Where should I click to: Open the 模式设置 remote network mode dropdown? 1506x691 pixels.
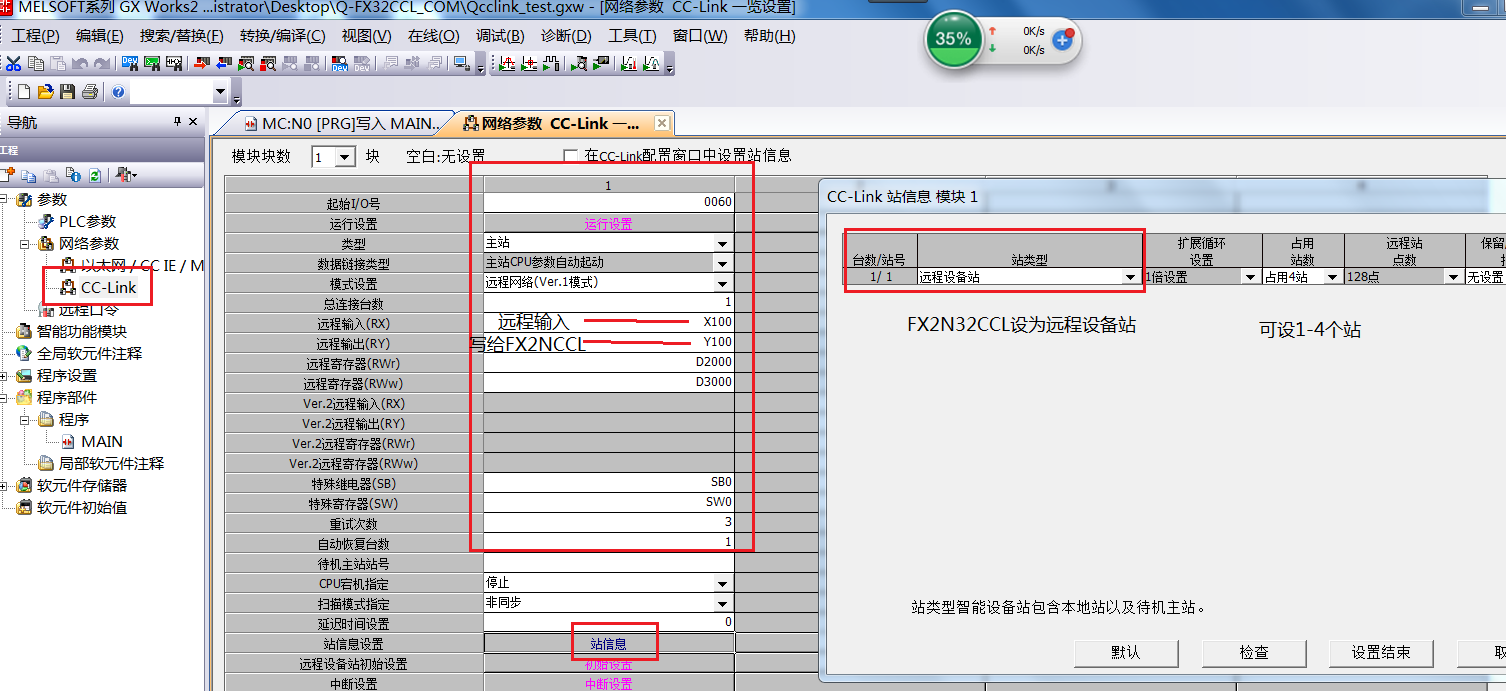[722, 284]
